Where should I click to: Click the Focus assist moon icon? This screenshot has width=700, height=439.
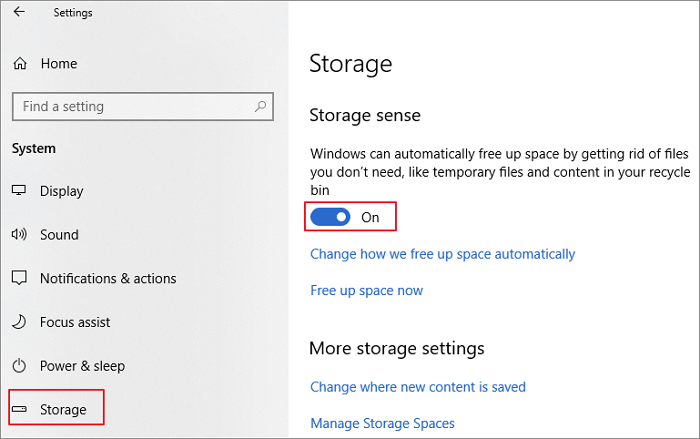20,322
